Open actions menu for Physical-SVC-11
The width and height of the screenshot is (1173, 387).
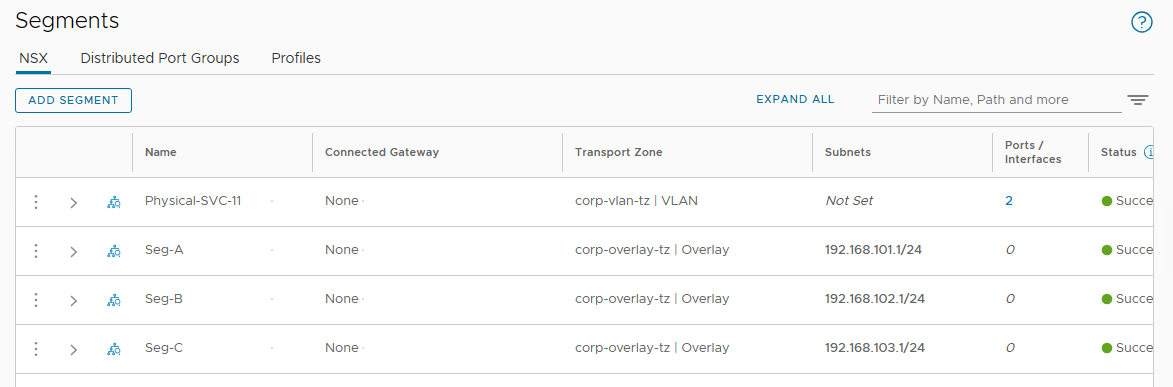coord(36,201)
